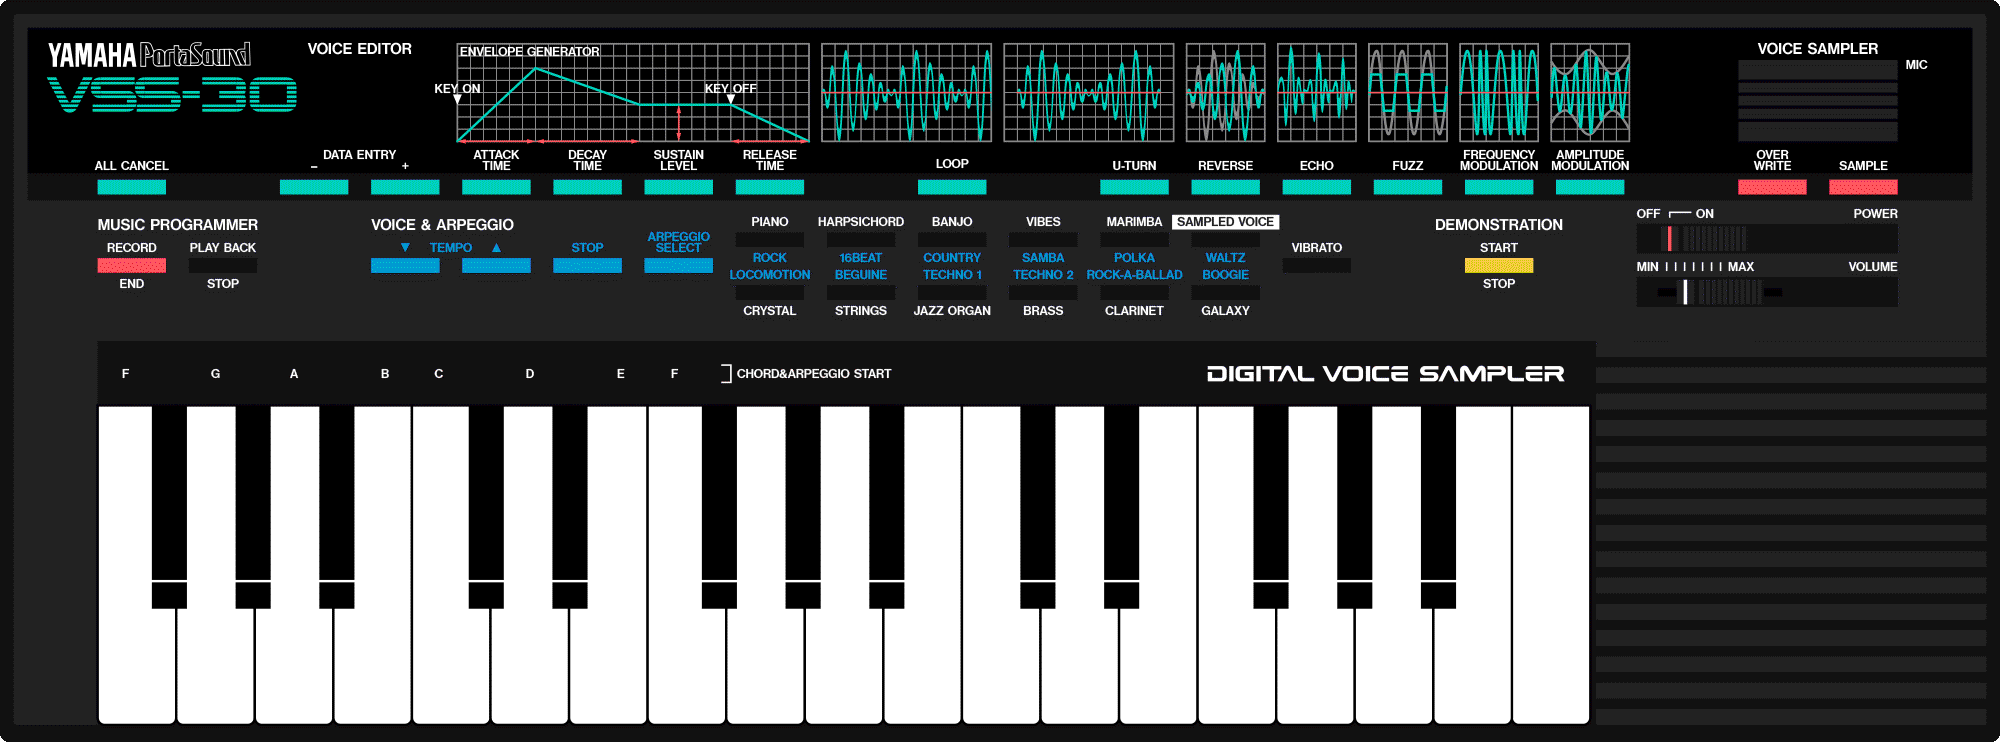Select the CLARINET / ROCK-A-BALLAD button
The height and width of the screenshot is (742, 2000).
tap(1134, 293)
